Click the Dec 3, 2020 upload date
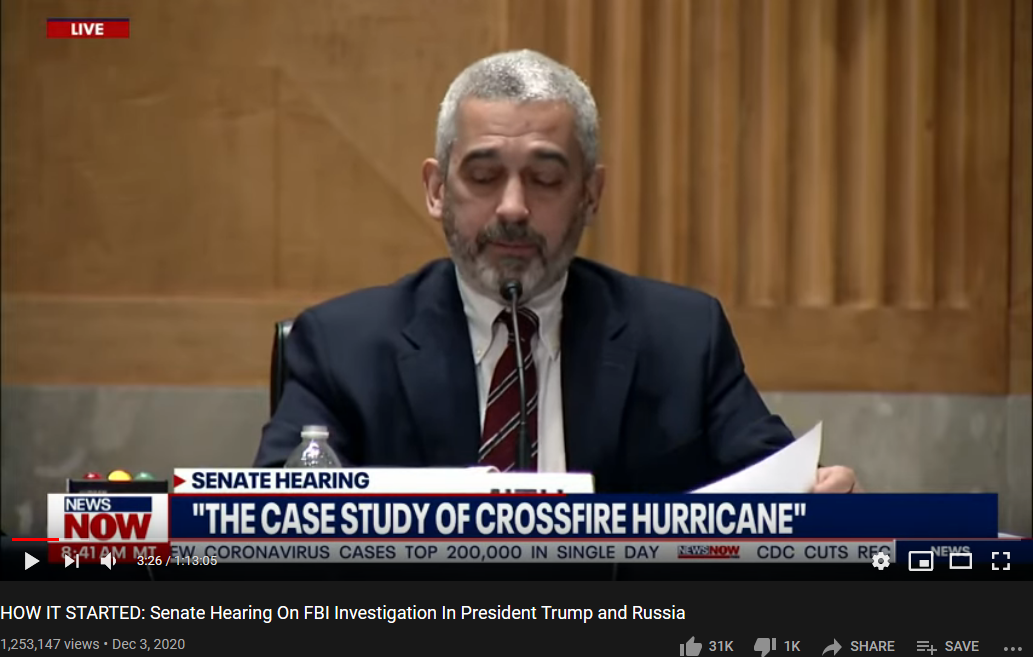This screenshot has width=1033, height=657. (148, 644)
